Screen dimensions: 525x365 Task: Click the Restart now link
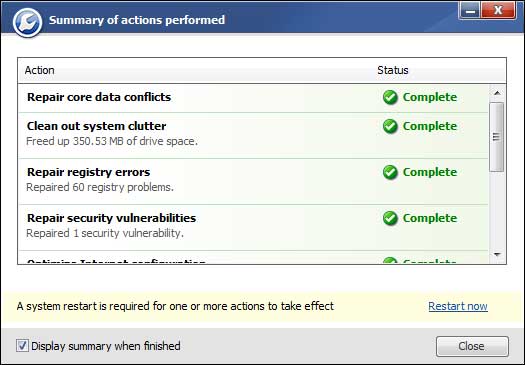(458, 306)
